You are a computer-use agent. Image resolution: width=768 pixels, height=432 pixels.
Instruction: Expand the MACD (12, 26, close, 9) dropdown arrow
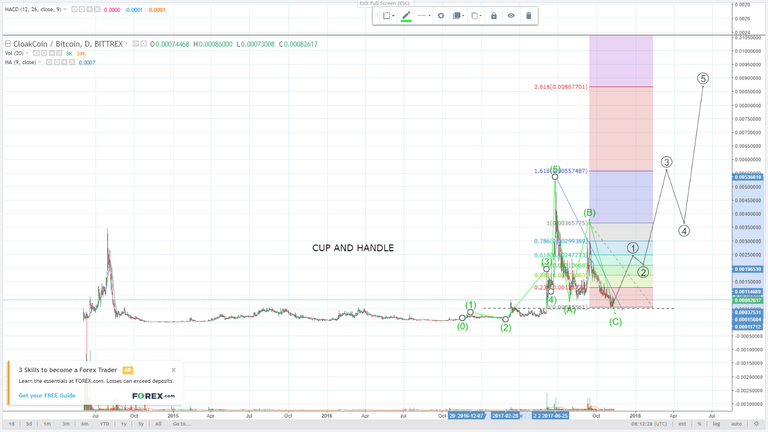[x=65, y=9]
